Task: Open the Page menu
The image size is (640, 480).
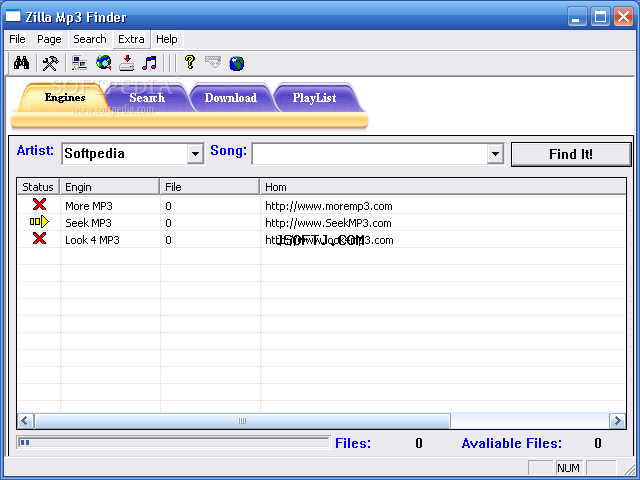Action: pos(49,39)
